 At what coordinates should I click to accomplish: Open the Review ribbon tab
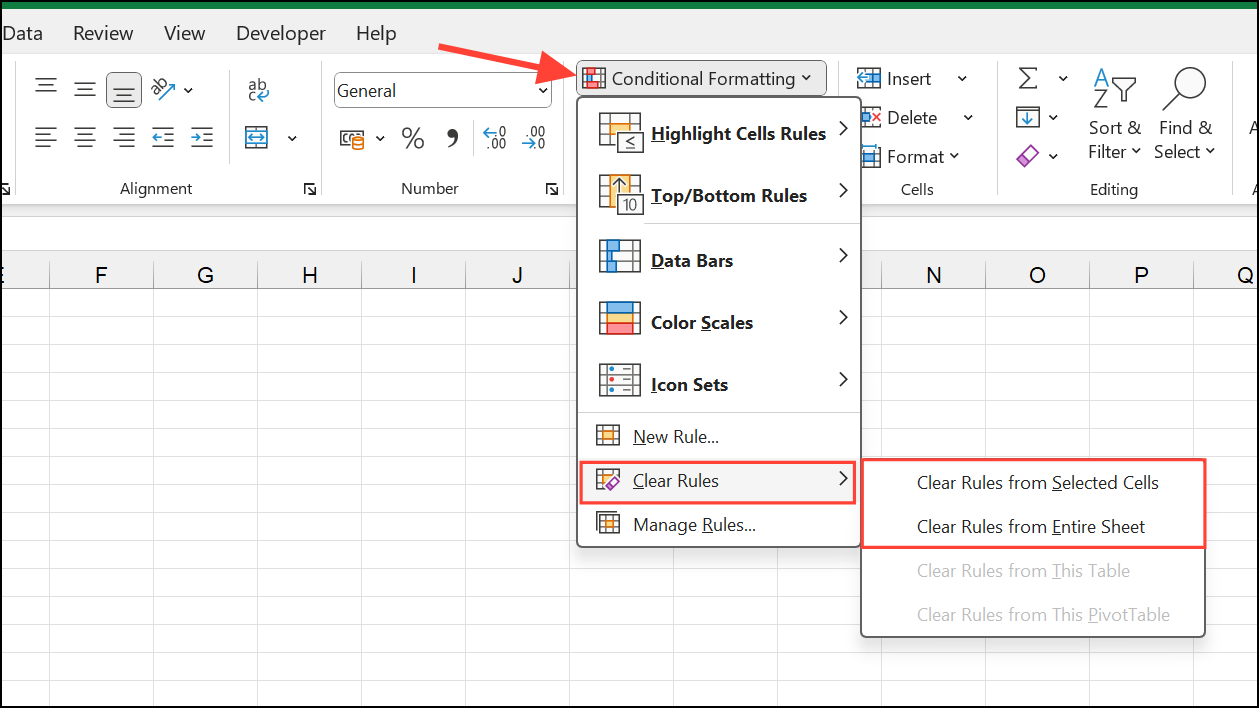(x=103, y=33)
